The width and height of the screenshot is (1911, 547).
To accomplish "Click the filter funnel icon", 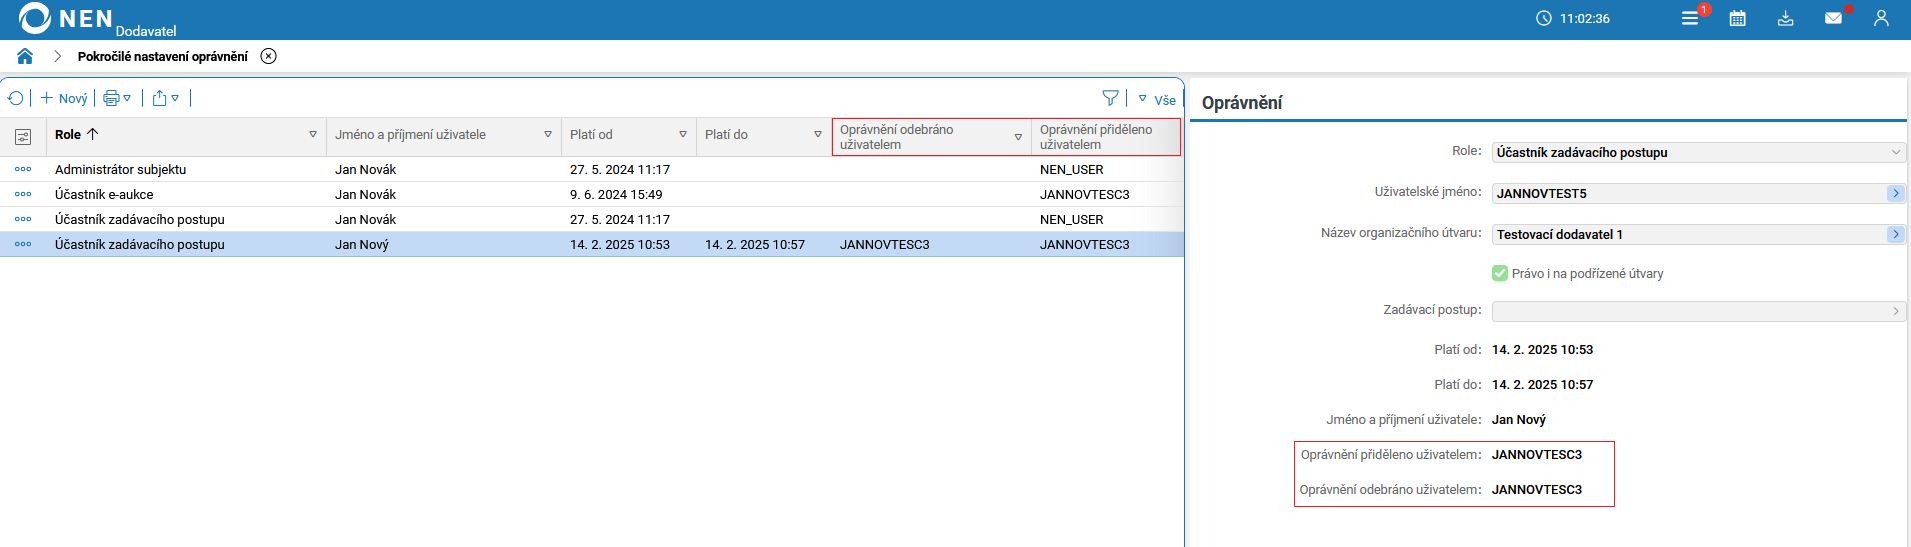I will click(x=1110, y=98).
